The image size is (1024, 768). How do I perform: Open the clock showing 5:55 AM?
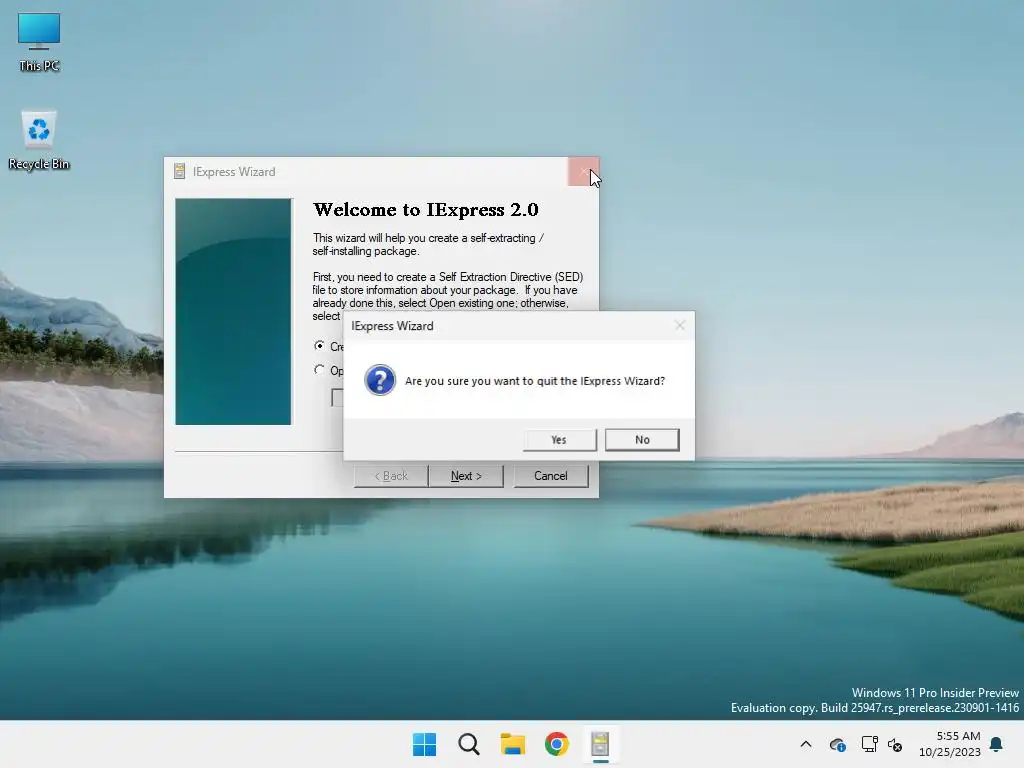coord(950,744)
